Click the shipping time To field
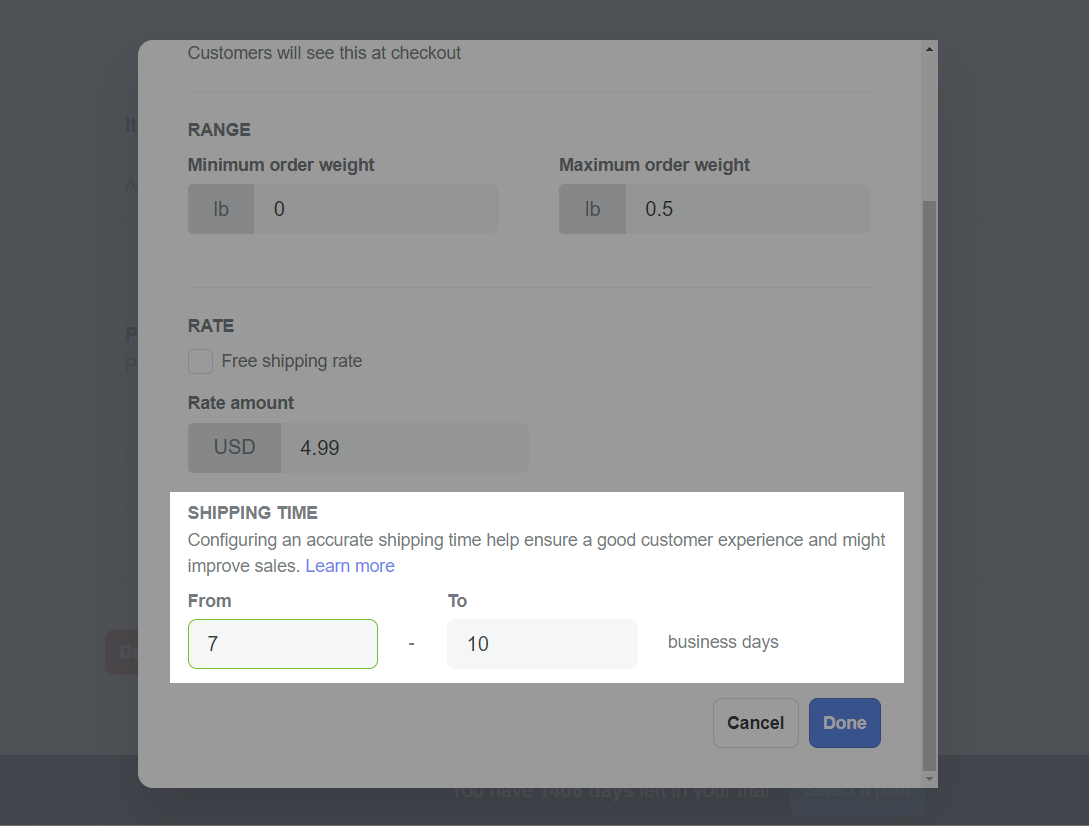This screenshot has width=1089, height=826. [542, 644]
